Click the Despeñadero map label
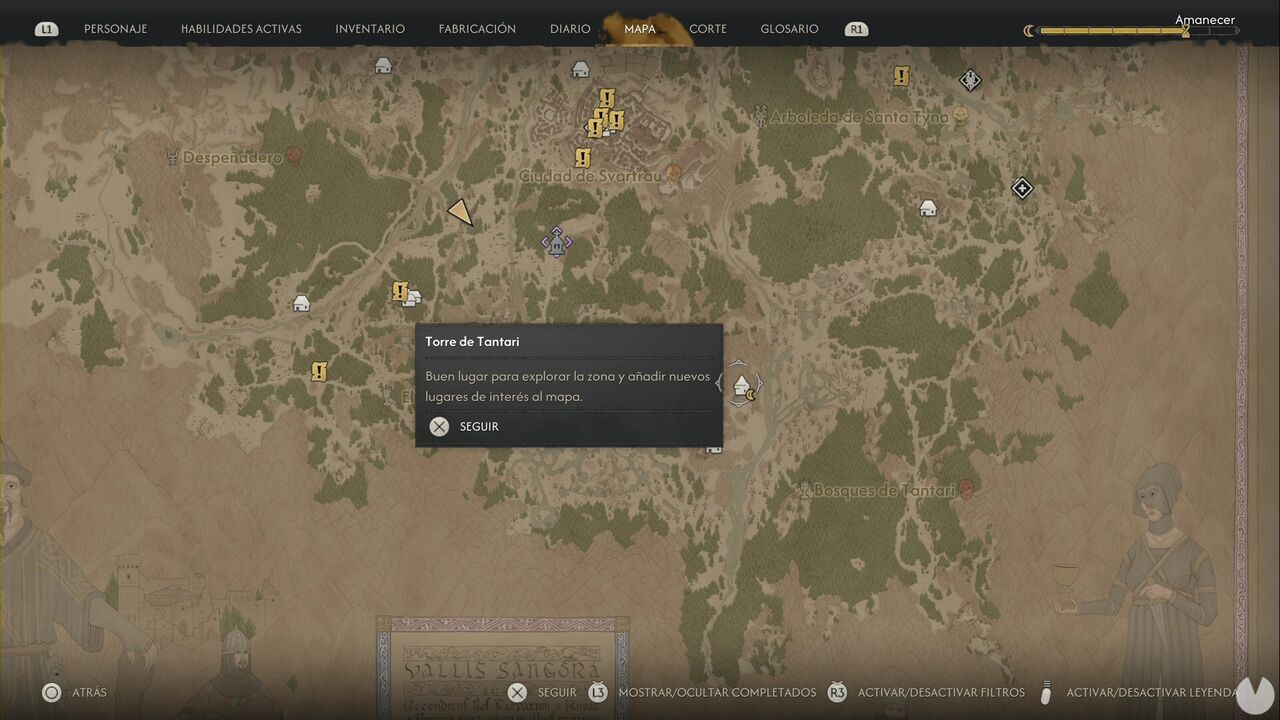Image resolution: width=1280 pixels, height=720 pixels. (x=232, y=157)
